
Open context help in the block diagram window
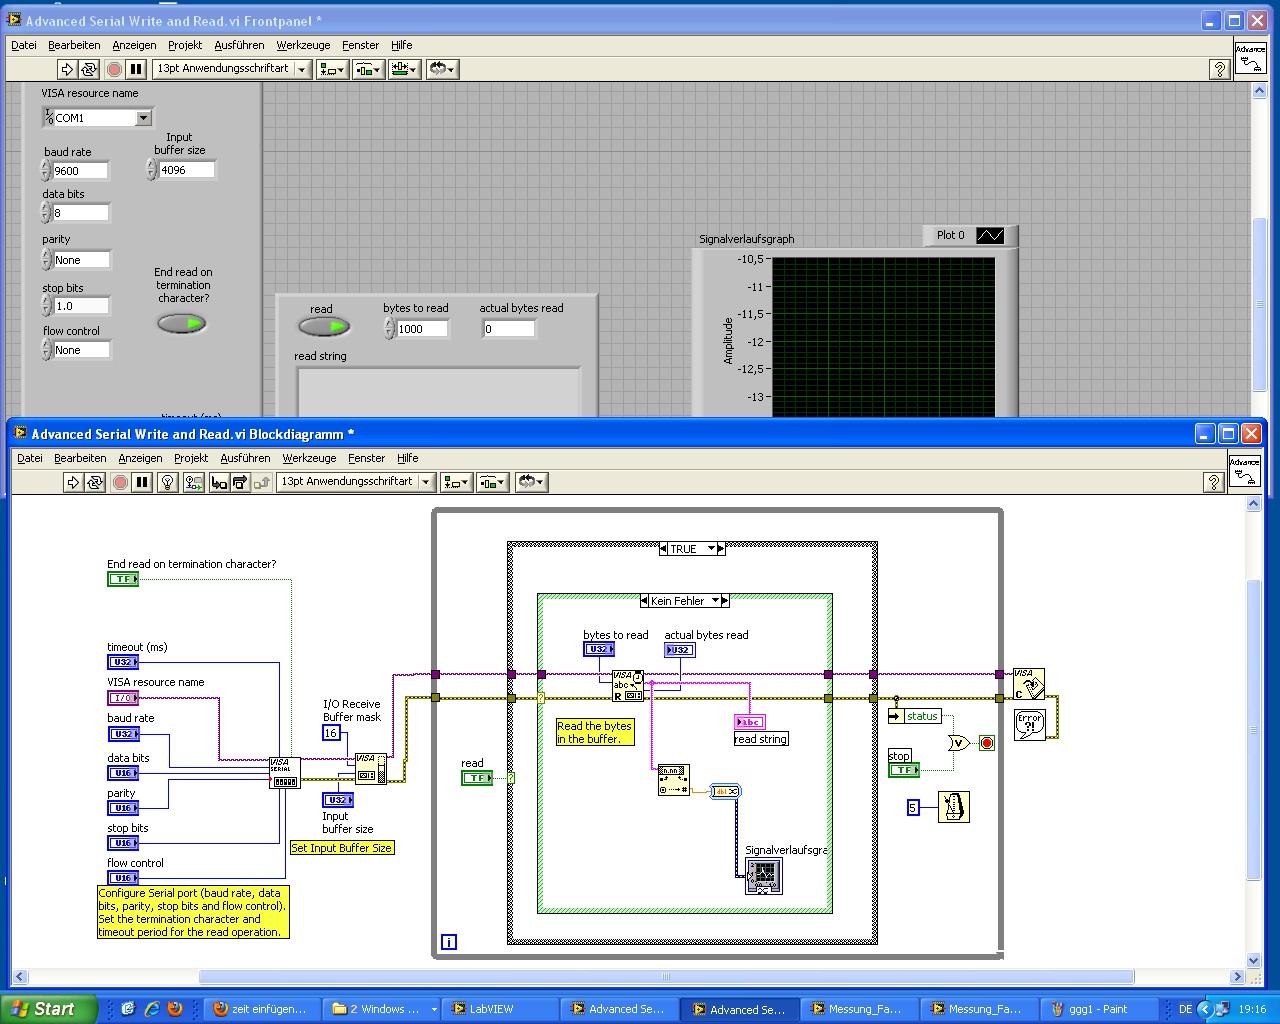pos(1213,482)
